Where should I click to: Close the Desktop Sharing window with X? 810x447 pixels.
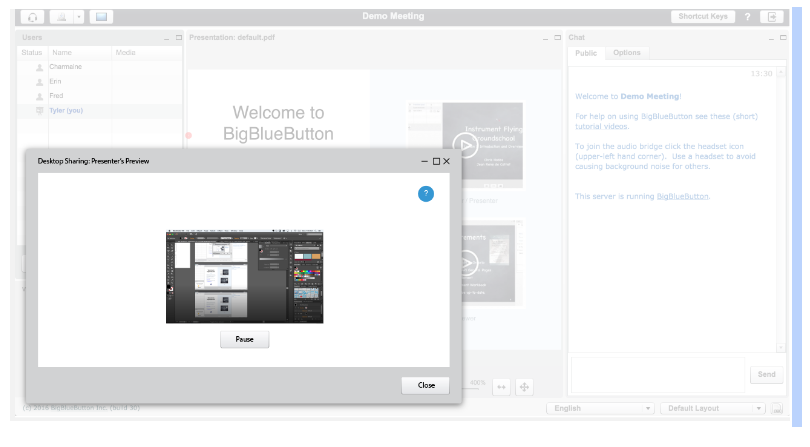(446, 161)
